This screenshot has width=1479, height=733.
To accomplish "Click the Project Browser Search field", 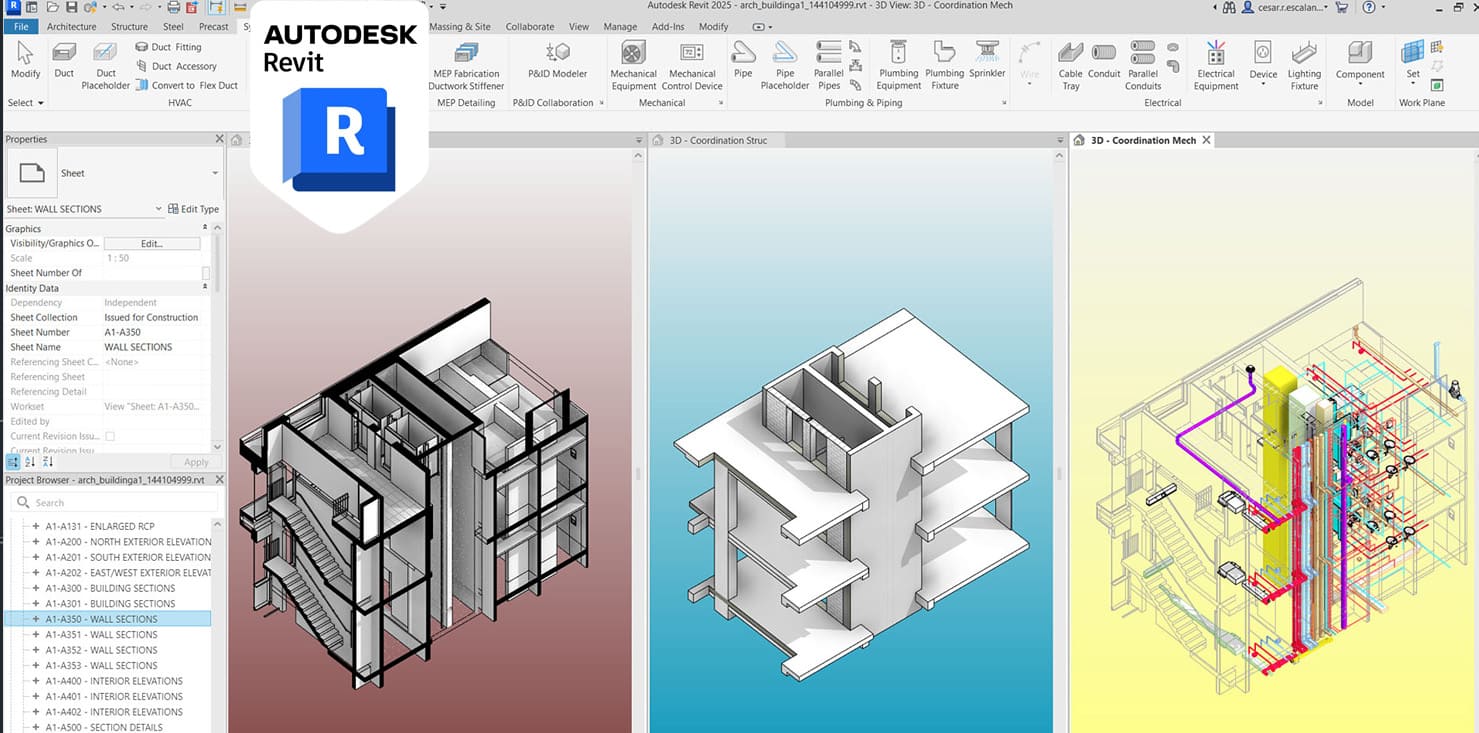I will pos(112,502).
